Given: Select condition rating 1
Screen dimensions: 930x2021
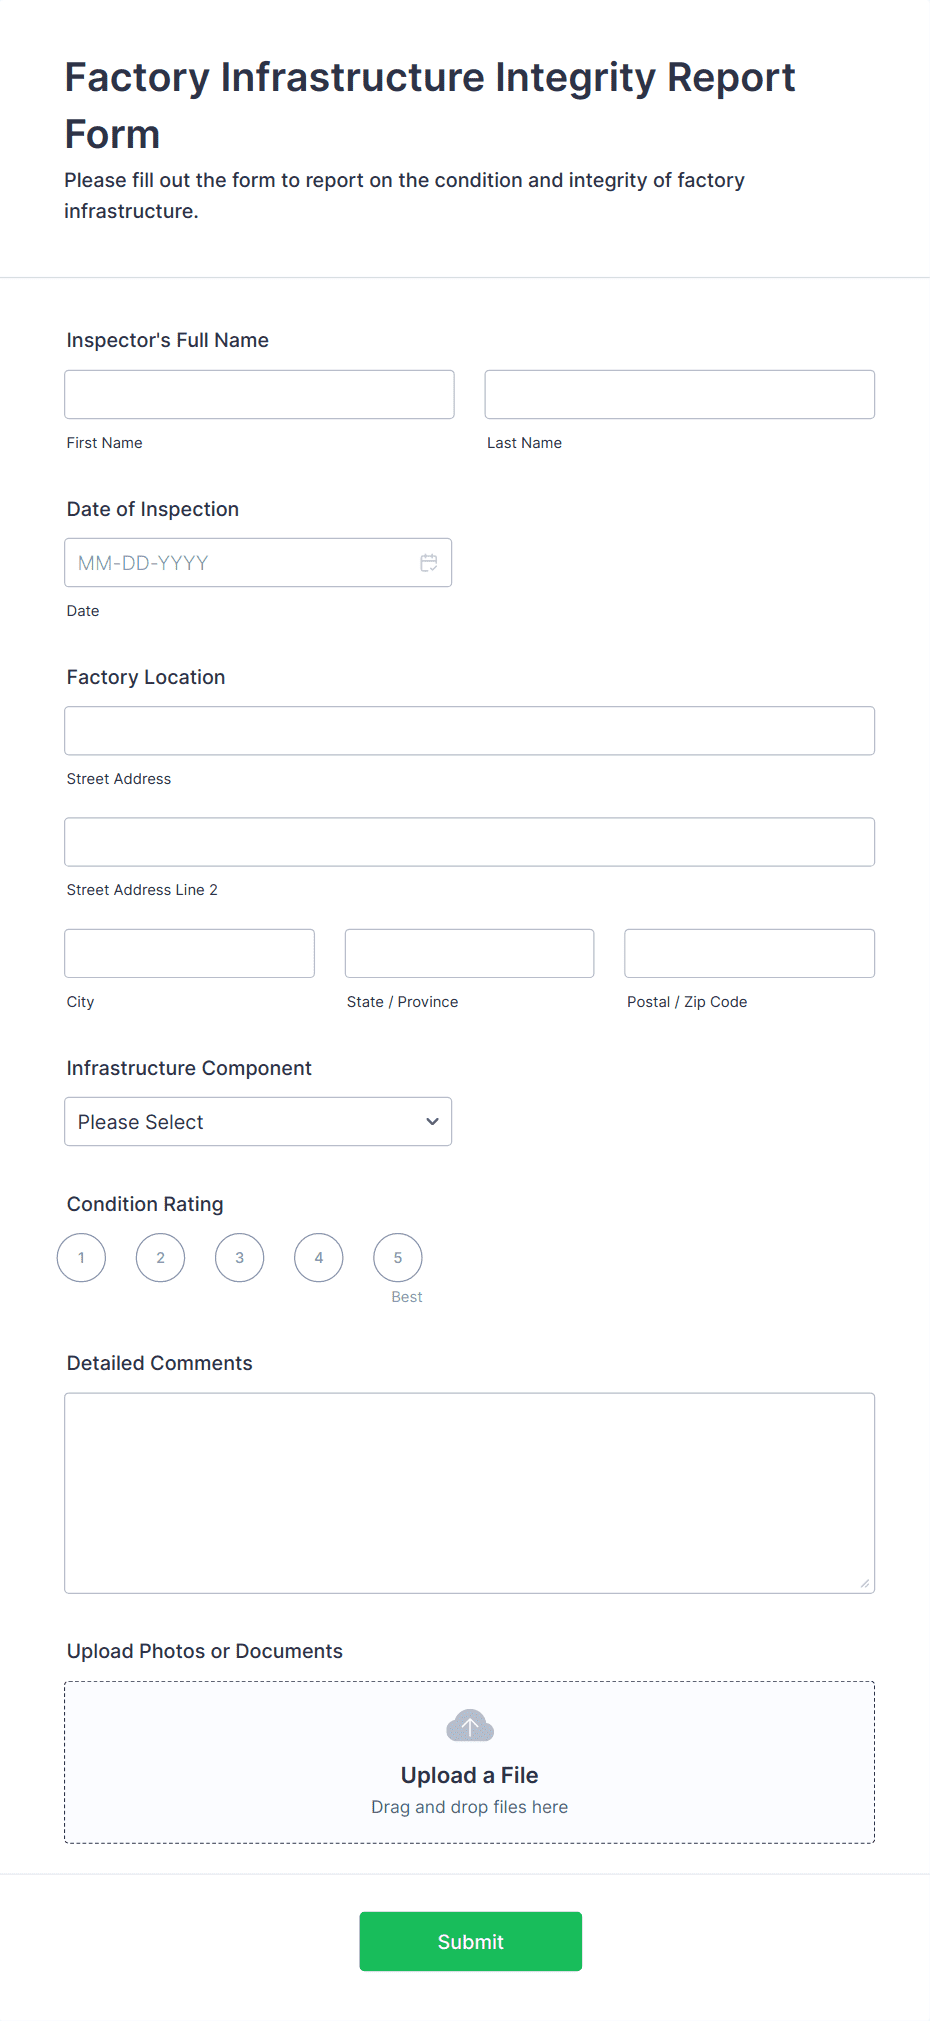Looking at the screenshot, I should (x=81, y=1257).
